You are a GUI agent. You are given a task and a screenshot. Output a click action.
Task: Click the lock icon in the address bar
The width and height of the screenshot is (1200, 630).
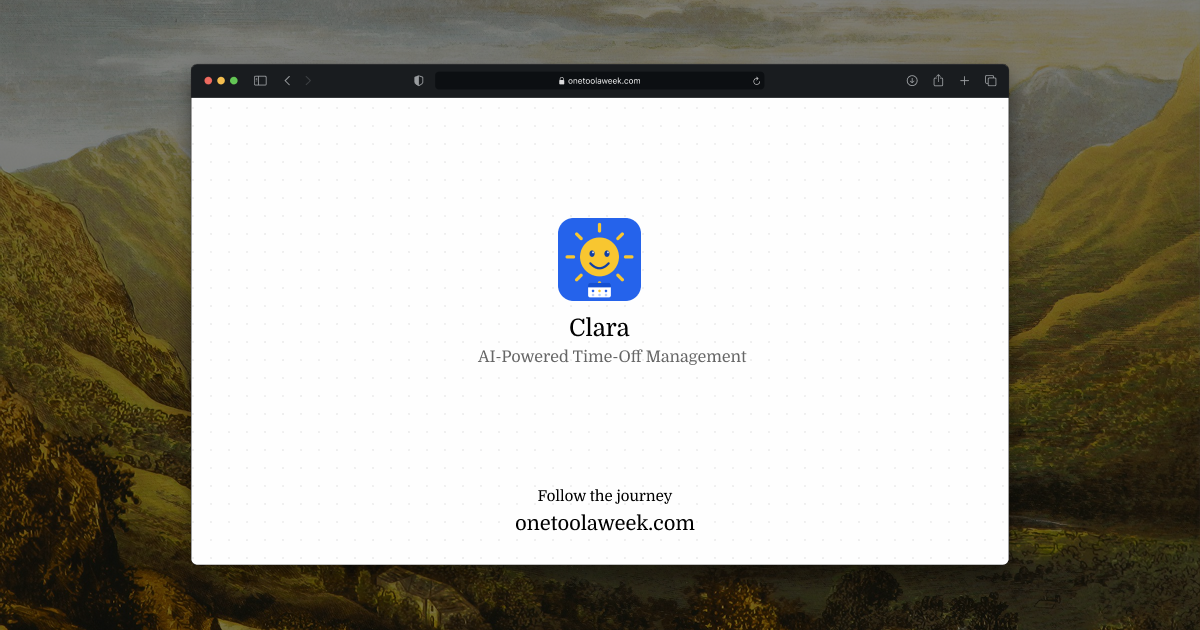[562, 81]
